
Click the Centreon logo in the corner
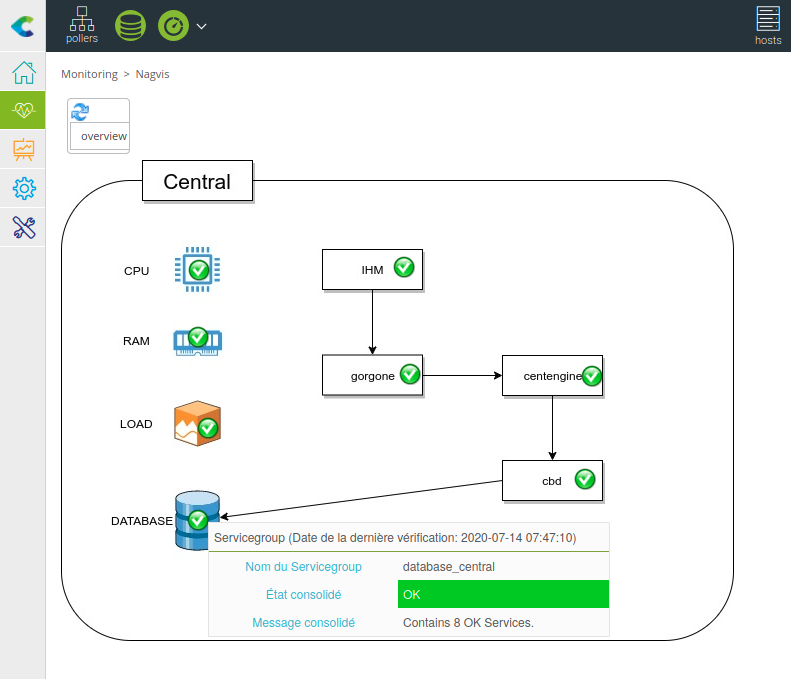[x=22, y=26]
